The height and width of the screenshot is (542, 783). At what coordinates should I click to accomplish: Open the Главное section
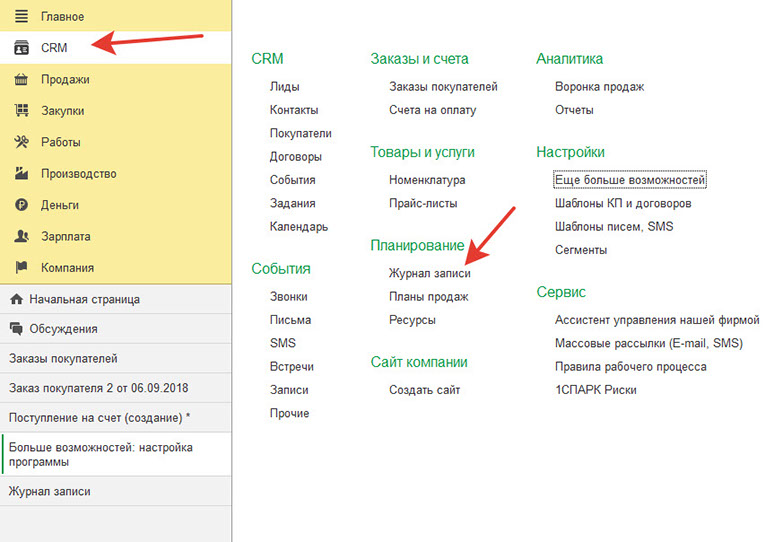coord(116,16)
